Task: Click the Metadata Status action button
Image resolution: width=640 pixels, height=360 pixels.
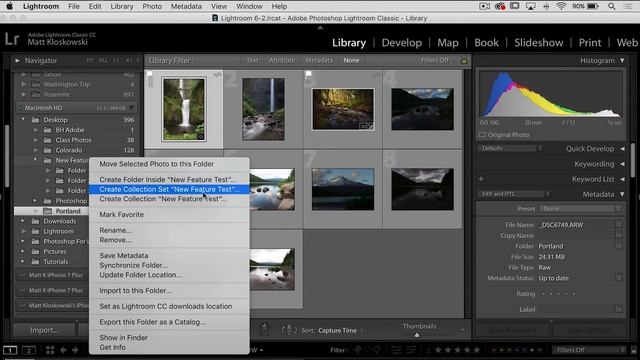Action: [619, 278]
